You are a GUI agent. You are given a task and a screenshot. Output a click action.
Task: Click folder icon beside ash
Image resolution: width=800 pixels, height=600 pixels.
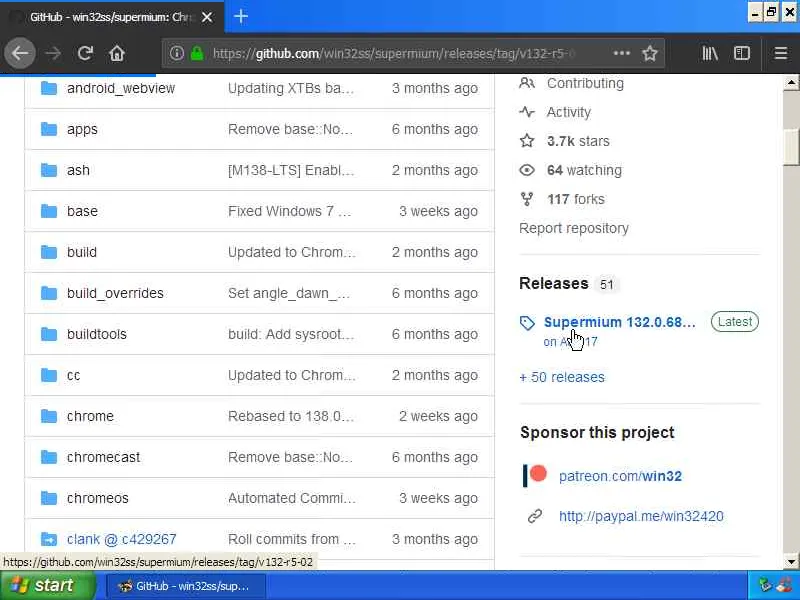click(49, 170)
